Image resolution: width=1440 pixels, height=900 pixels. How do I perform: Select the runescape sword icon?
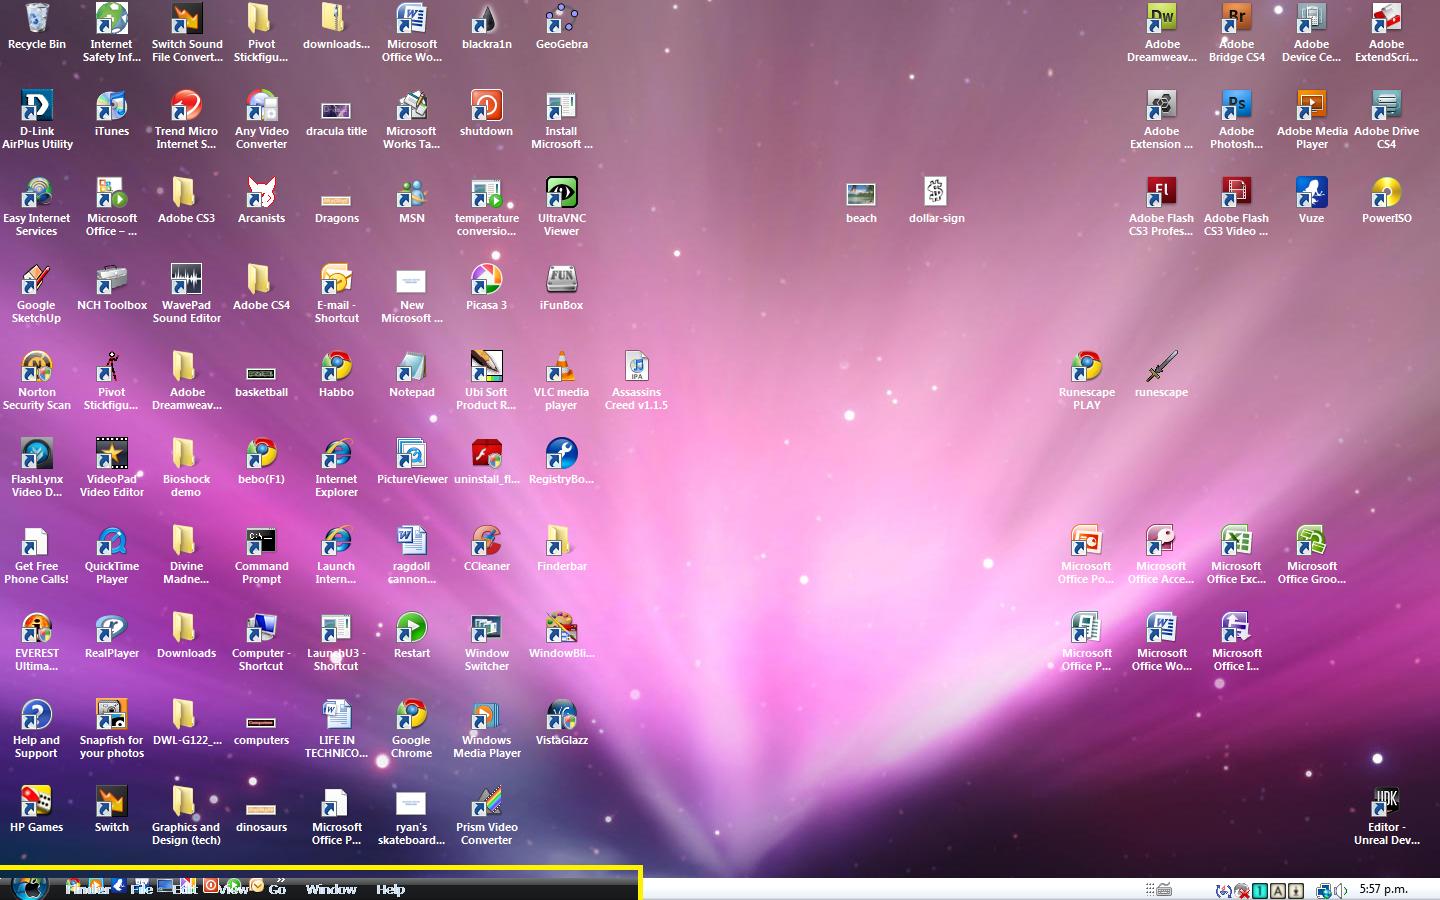coord(1162,375)
